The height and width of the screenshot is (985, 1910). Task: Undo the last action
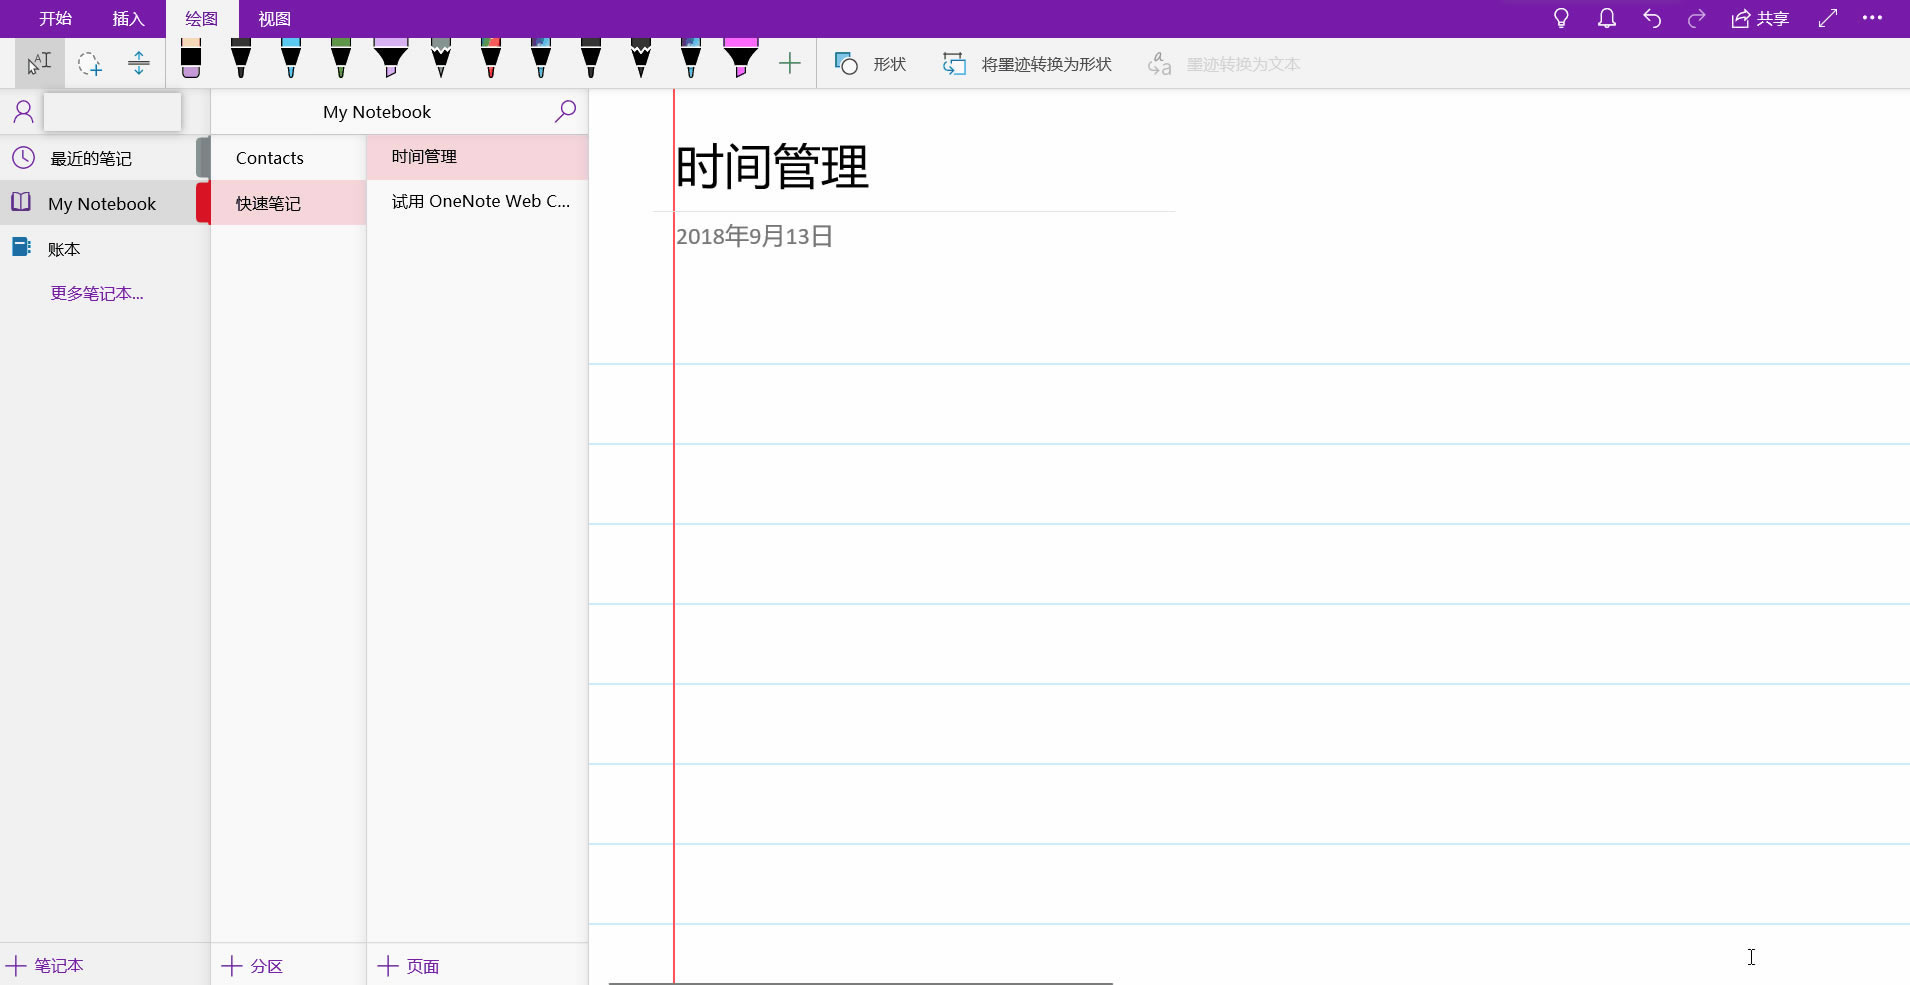pyautogui.click(x=1652, y=18)
